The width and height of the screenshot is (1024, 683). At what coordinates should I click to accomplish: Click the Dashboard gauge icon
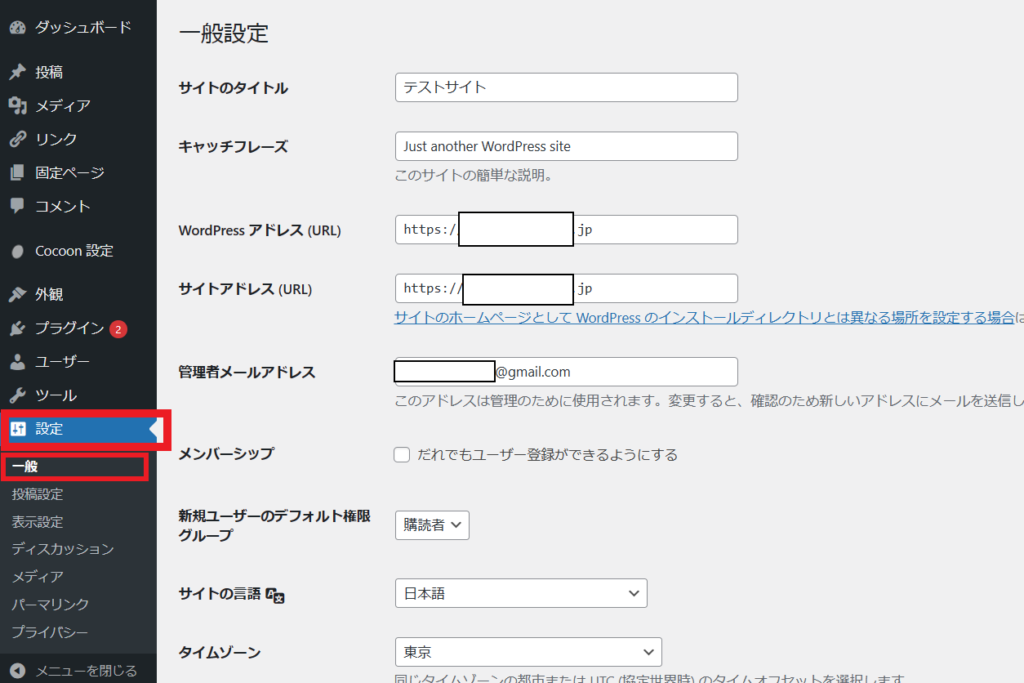click(17, 28)
